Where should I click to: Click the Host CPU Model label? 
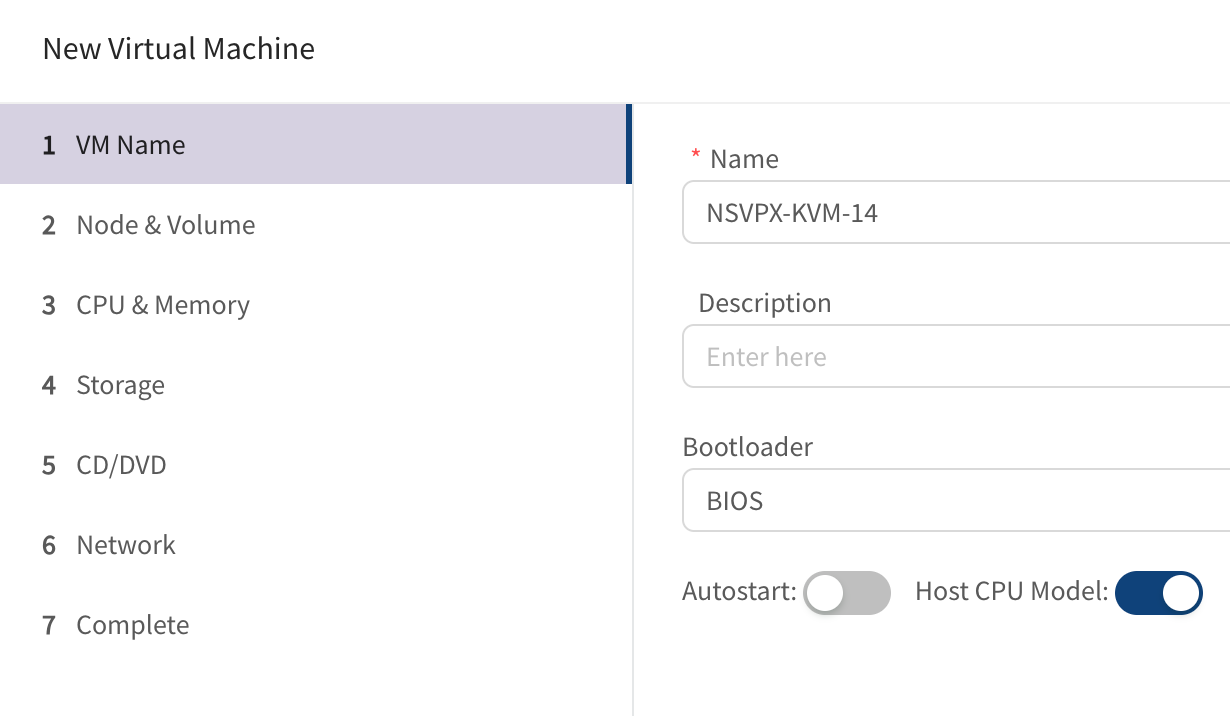coord(1012,592)
